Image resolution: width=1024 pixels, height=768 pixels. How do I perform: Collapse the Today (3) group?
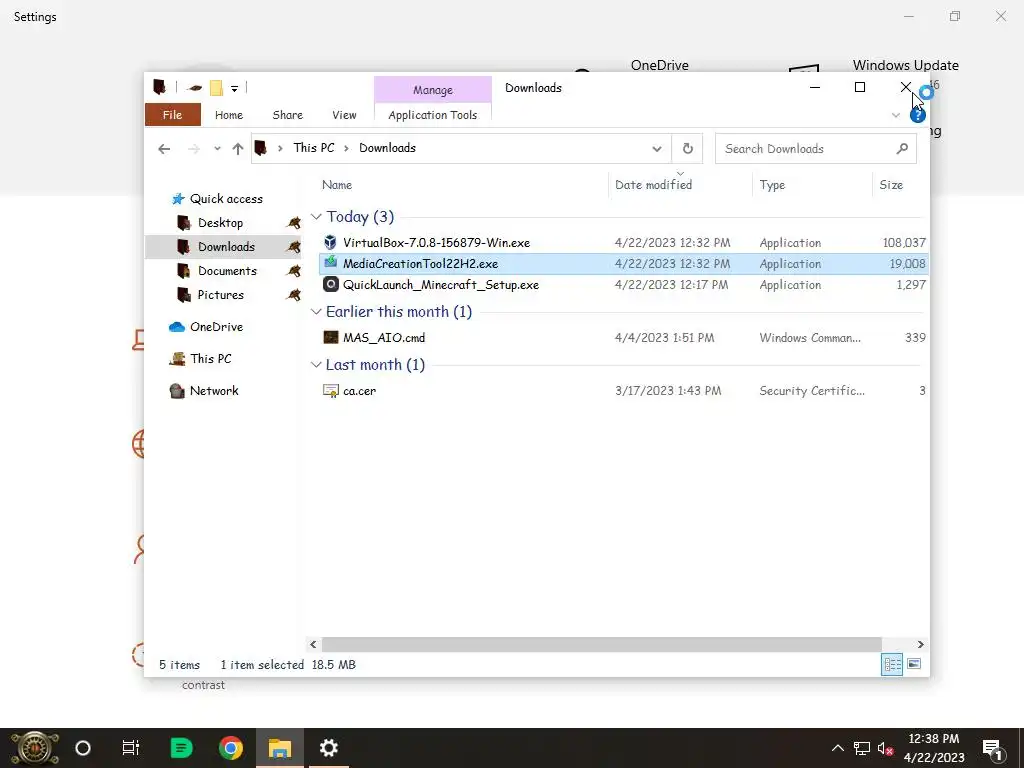tap(316, 217)
